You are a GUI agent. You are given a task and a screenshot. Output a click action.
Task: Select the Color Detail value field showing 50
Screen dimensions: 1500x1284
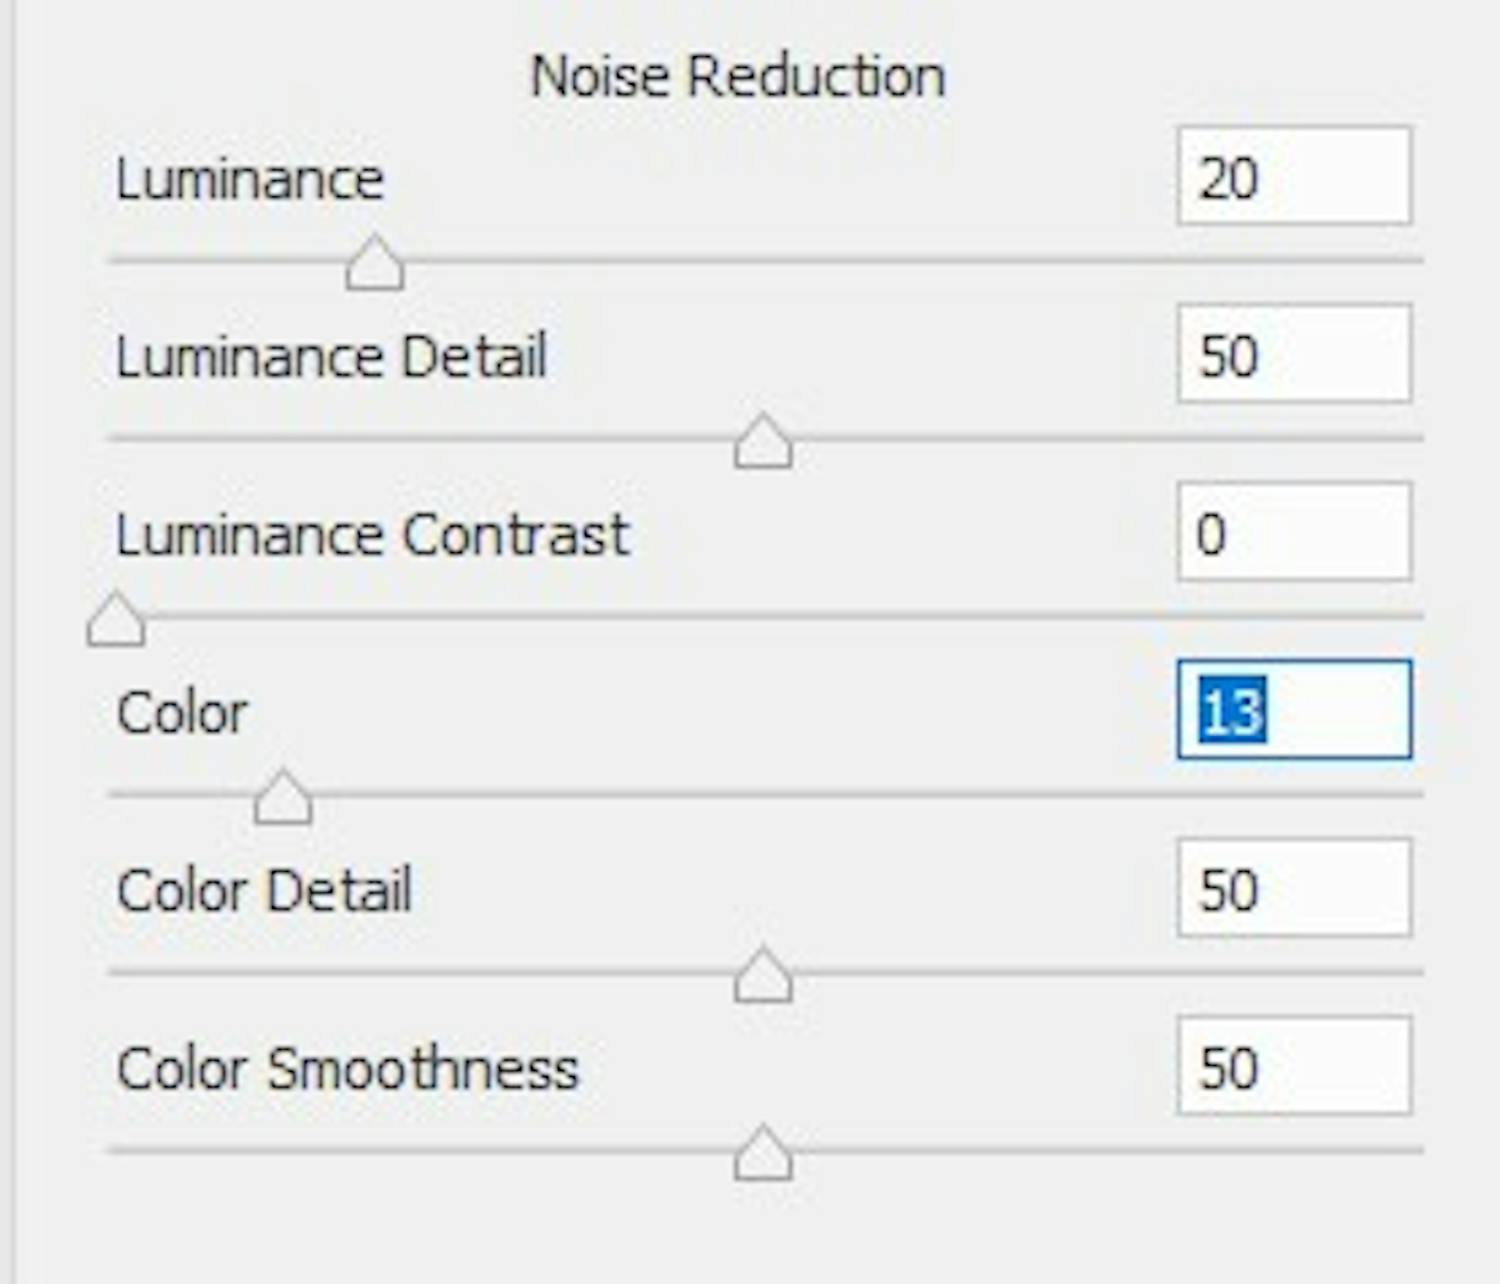click(1294, 887)
